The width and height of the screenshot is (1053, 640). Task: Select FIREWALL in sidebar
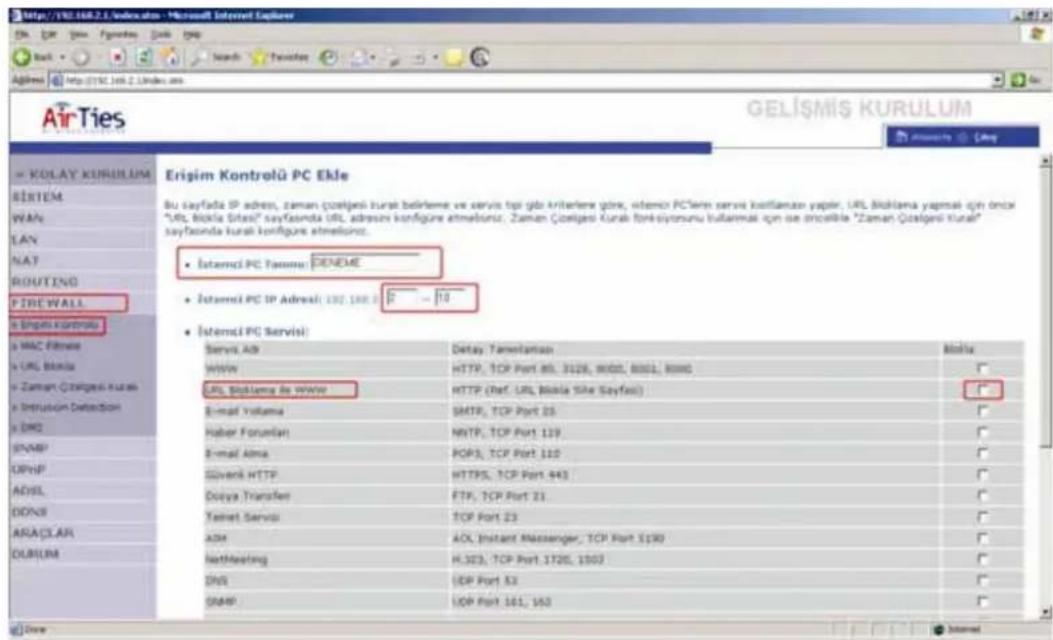pos(49,303)
